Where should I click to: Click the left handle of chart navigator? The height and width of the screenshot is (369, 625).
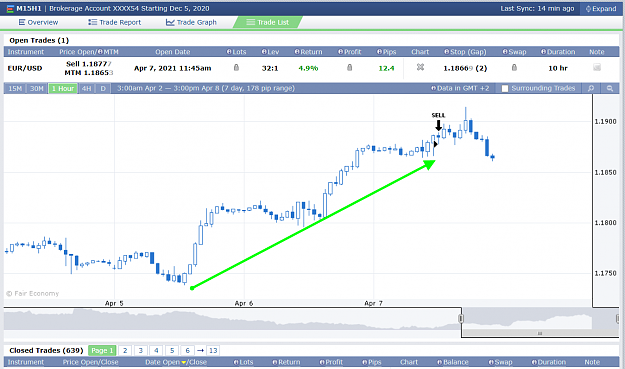coord(461,318)
